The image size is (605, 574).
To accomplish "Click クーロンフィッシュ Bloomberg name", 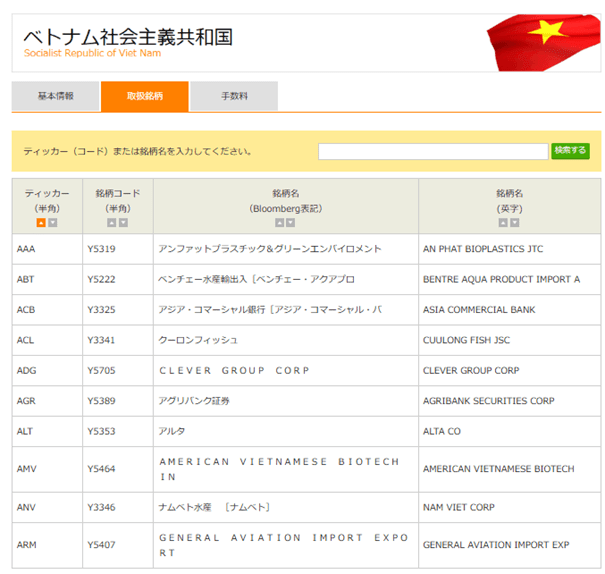I will pyautogui.click(x=198, y=340).
